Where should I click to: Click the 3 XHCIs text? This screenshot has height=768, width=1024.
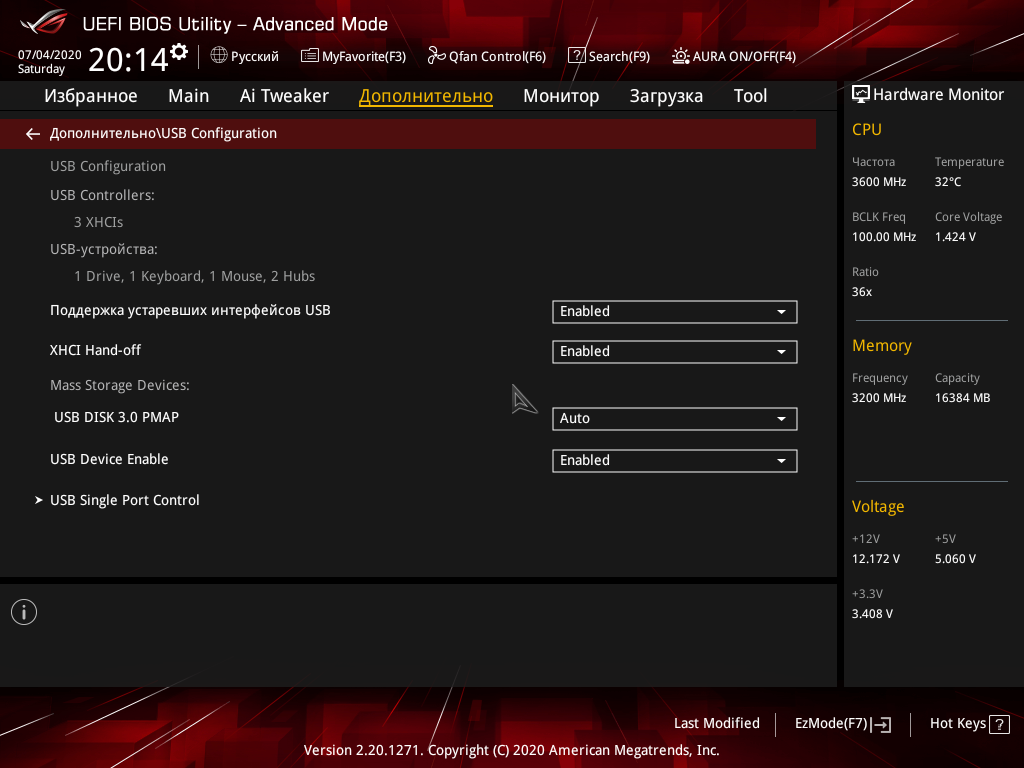pos(99,222)
